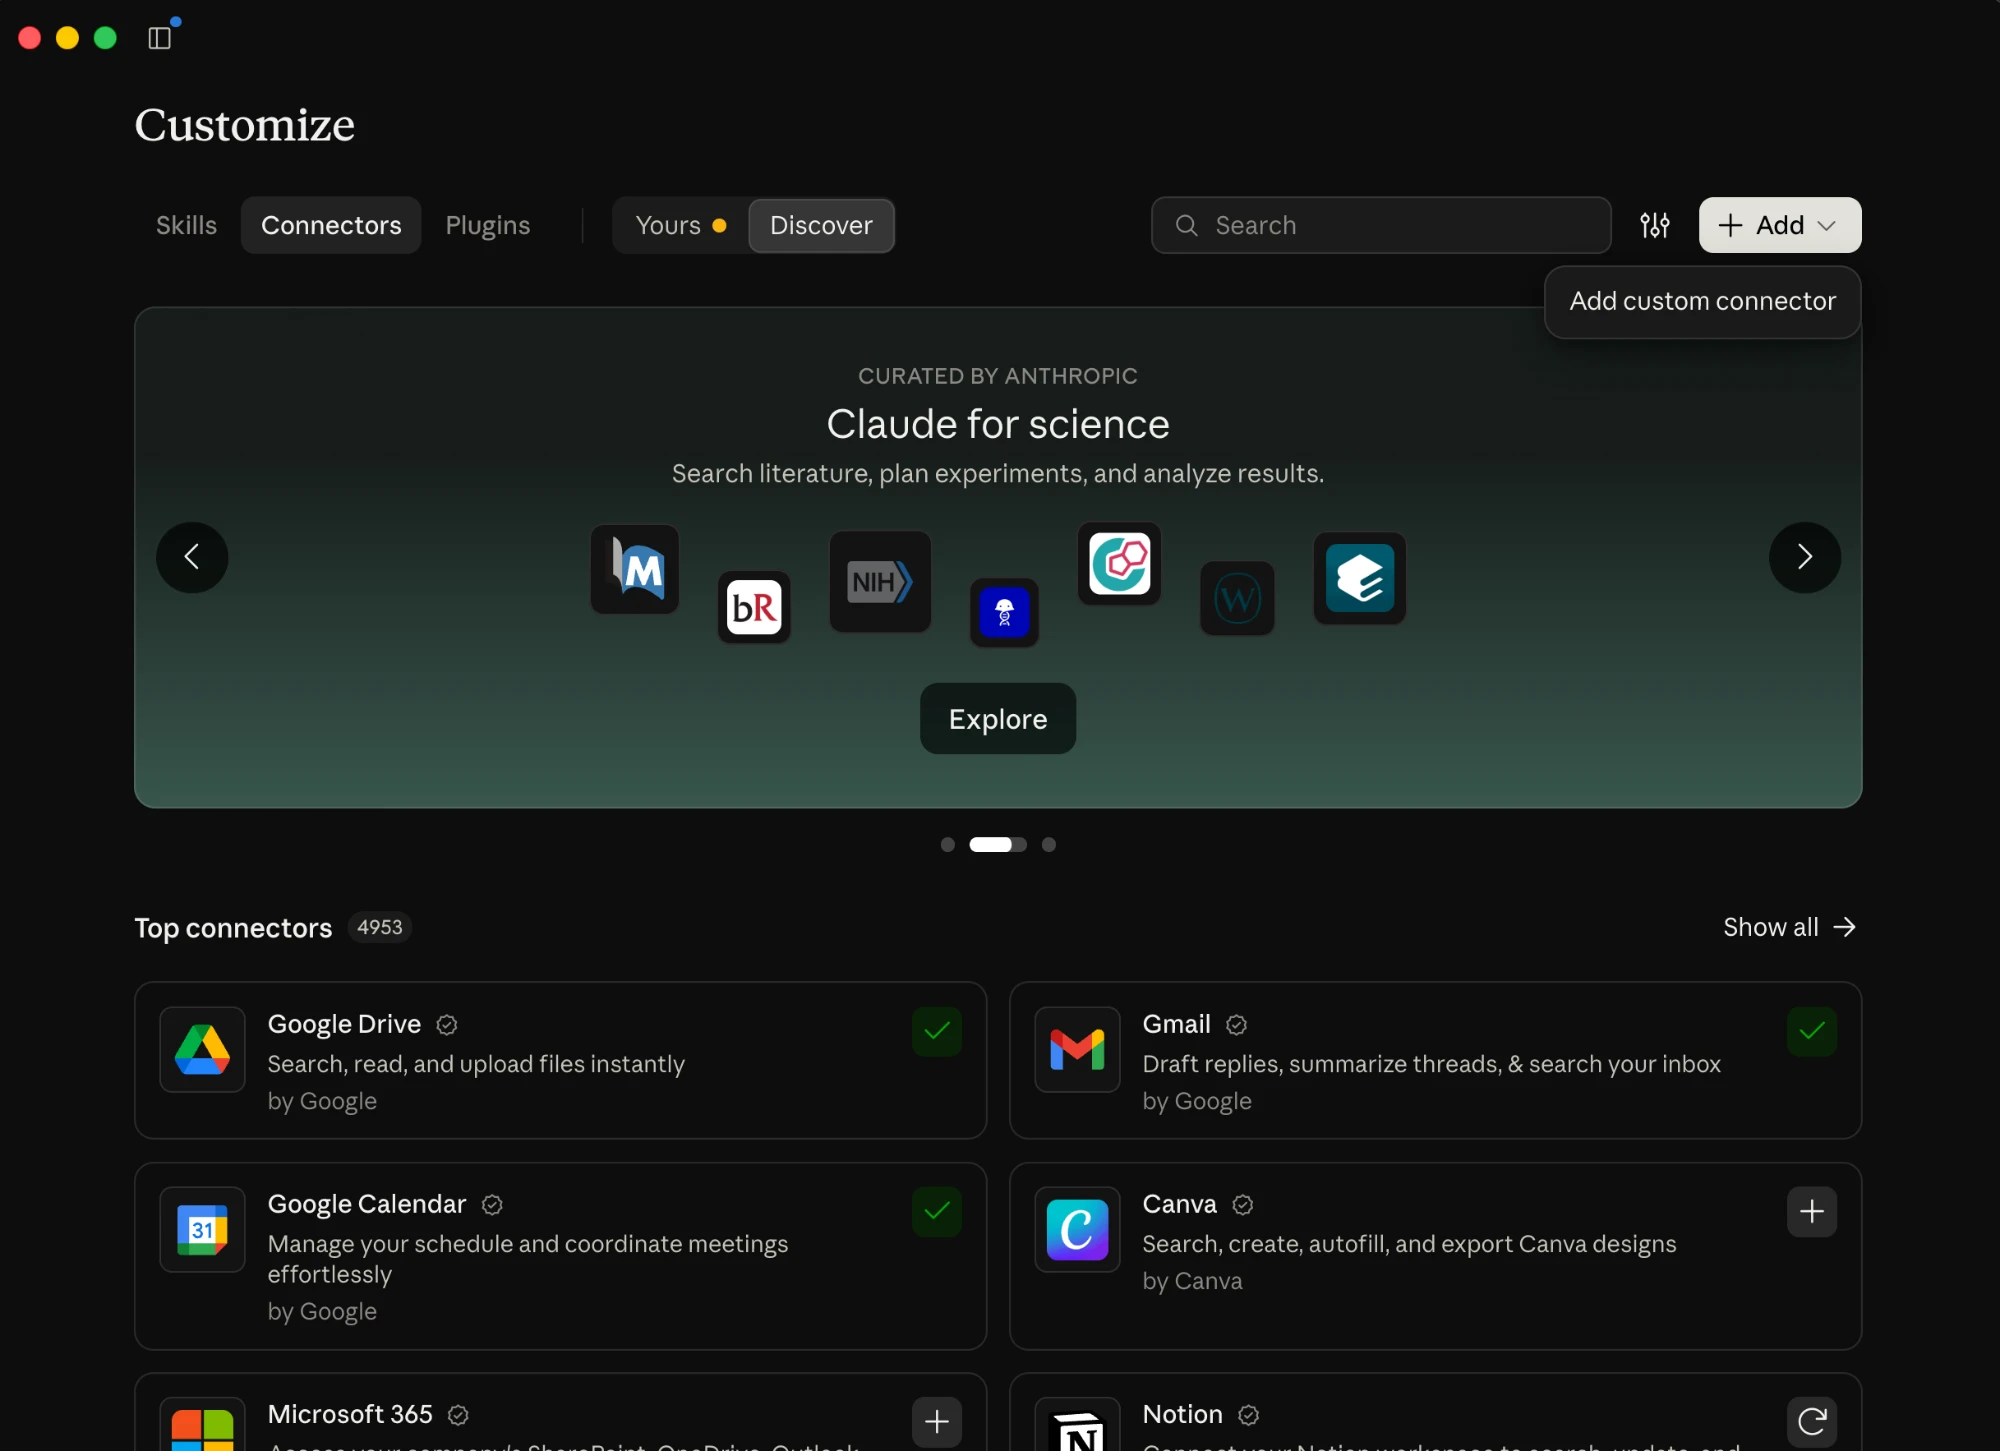The height and width of the screenshot is (1451, 2000).
Task: Click verified badge beside Microsoft 365
Action: click(x=458, y=1415)
